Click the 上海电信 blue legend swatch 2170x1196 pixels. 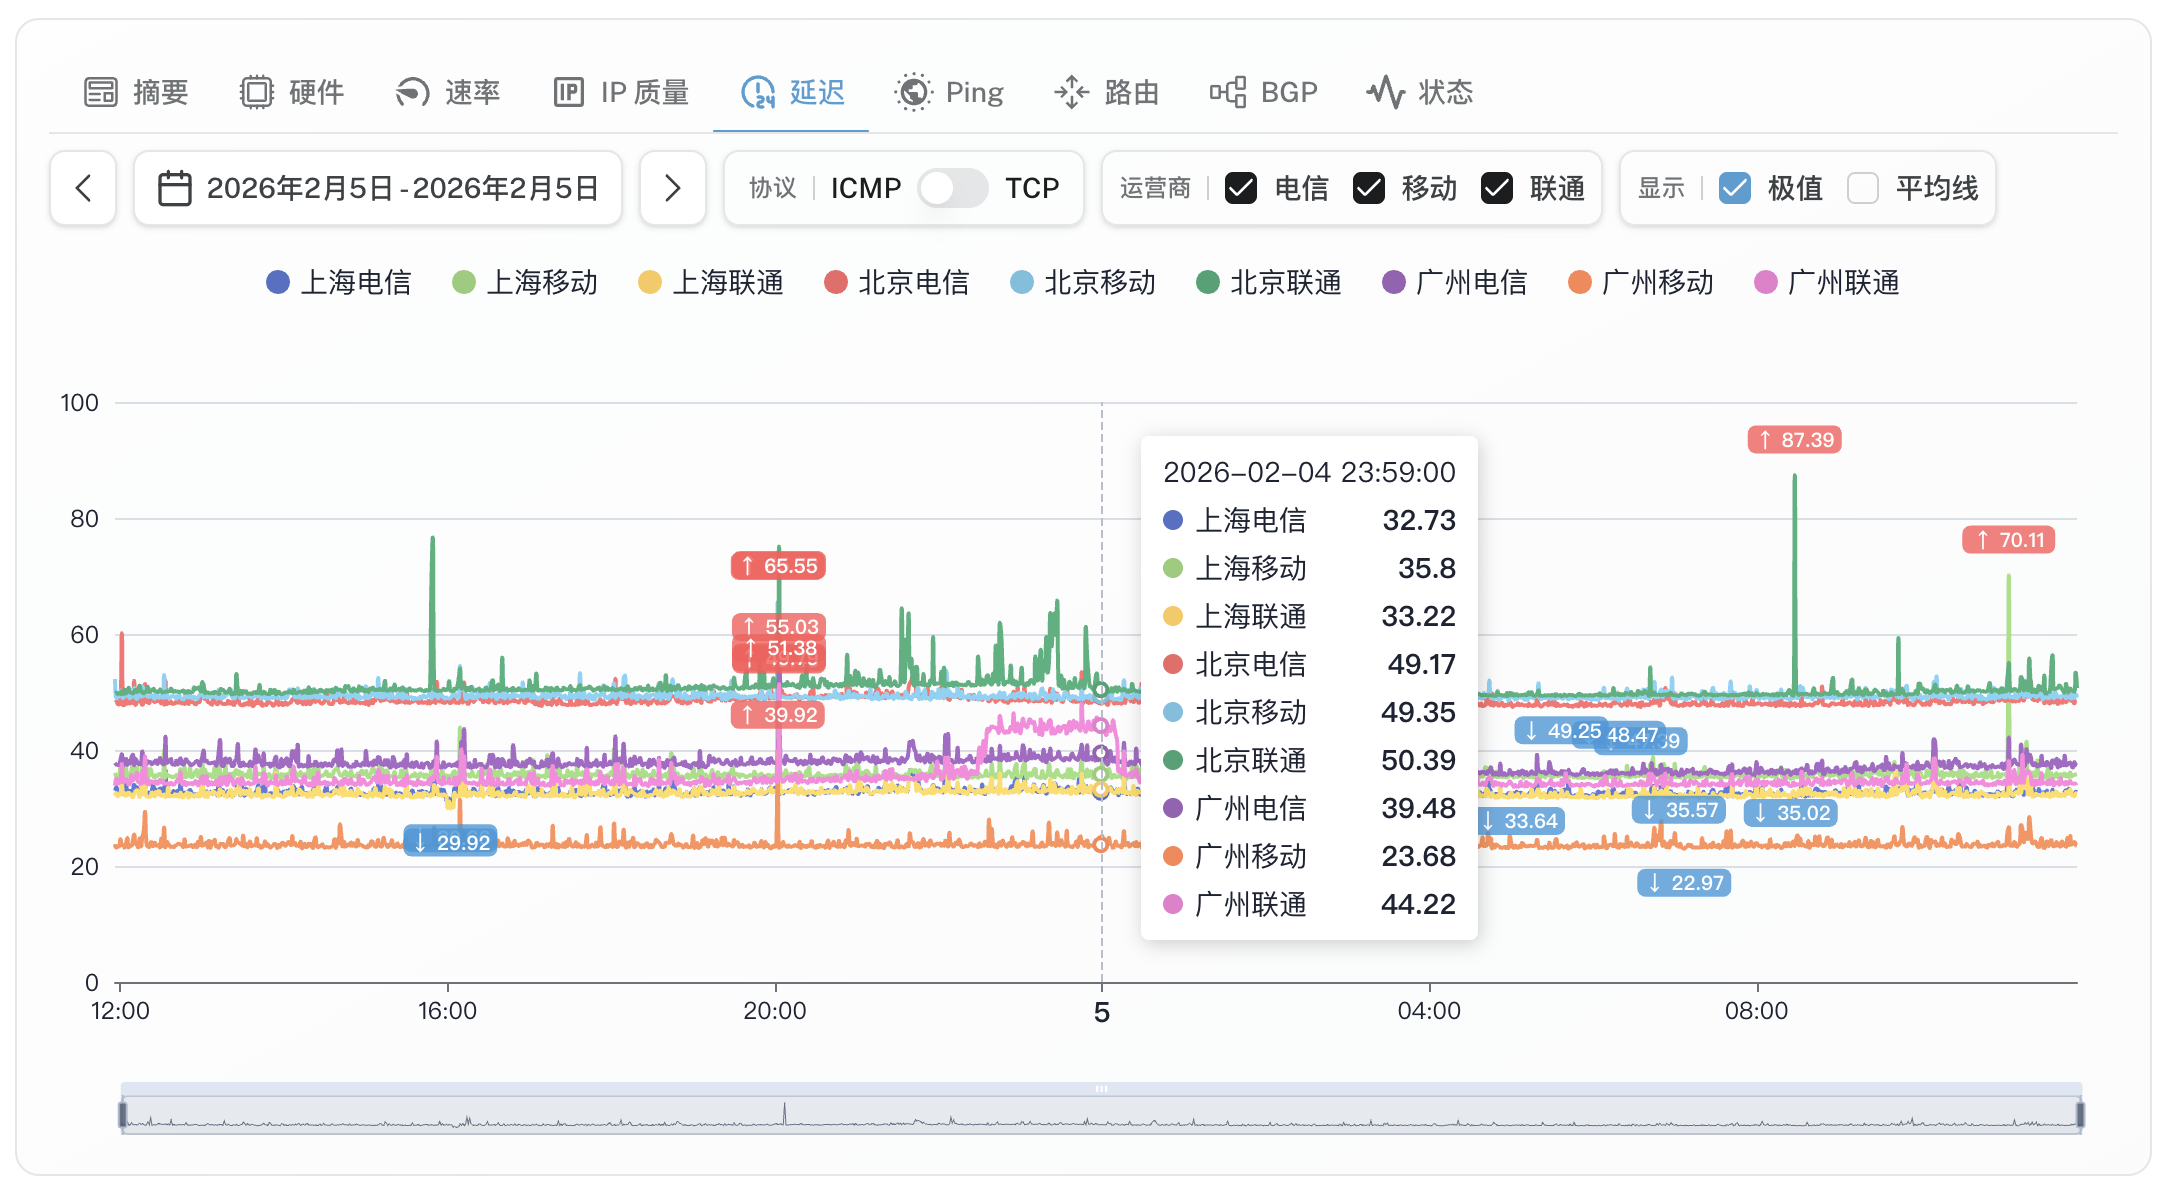277,283
